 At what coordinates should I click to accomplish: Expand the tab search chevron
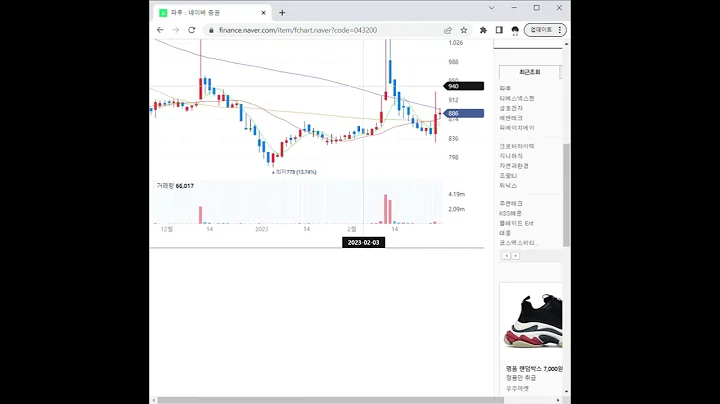tap(491, 8)
